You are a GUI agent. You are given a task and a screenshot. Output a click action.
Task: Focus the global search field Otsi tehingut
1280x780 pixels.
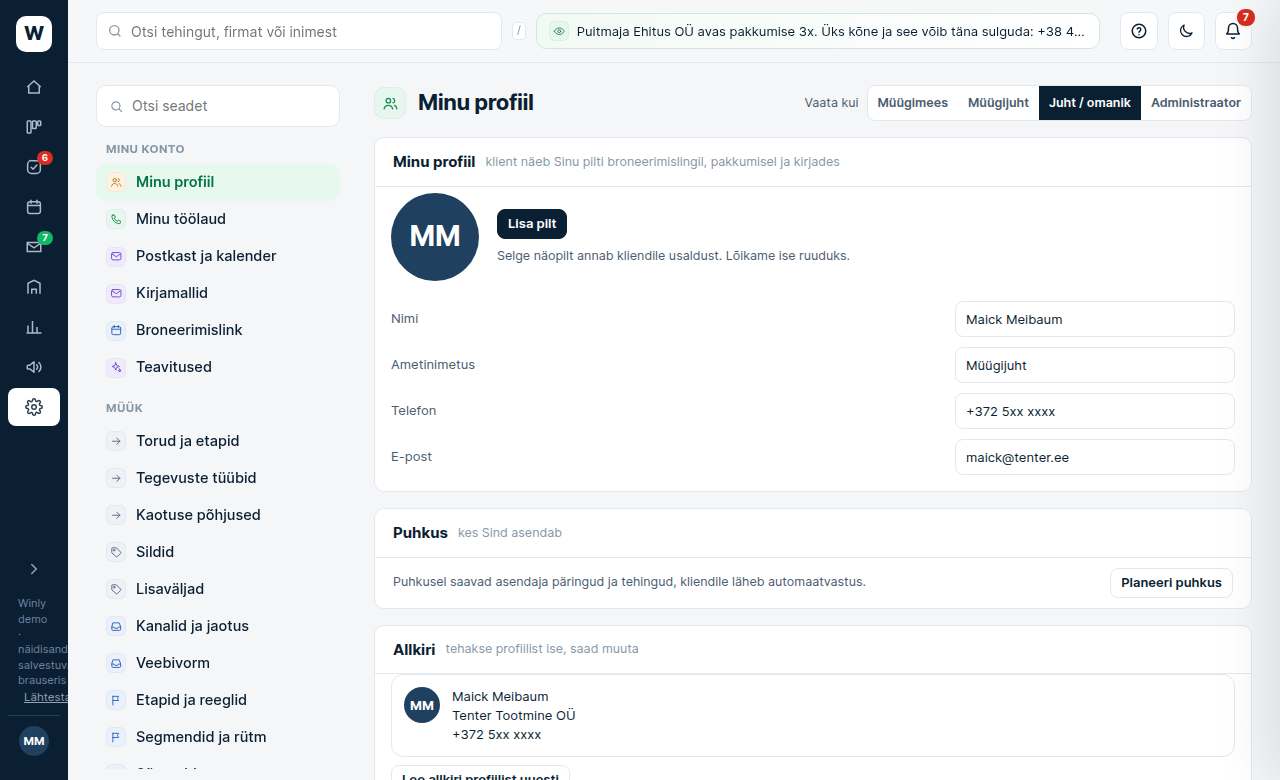[299, 31]
